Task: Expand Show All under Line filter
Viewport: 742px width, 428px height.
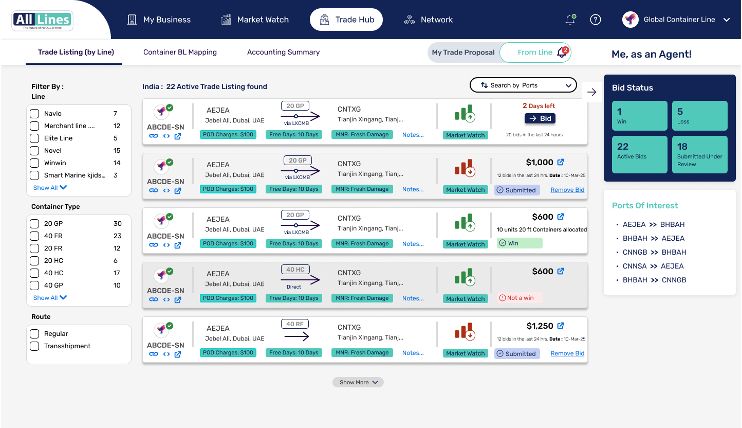Action: coord(50,187)
